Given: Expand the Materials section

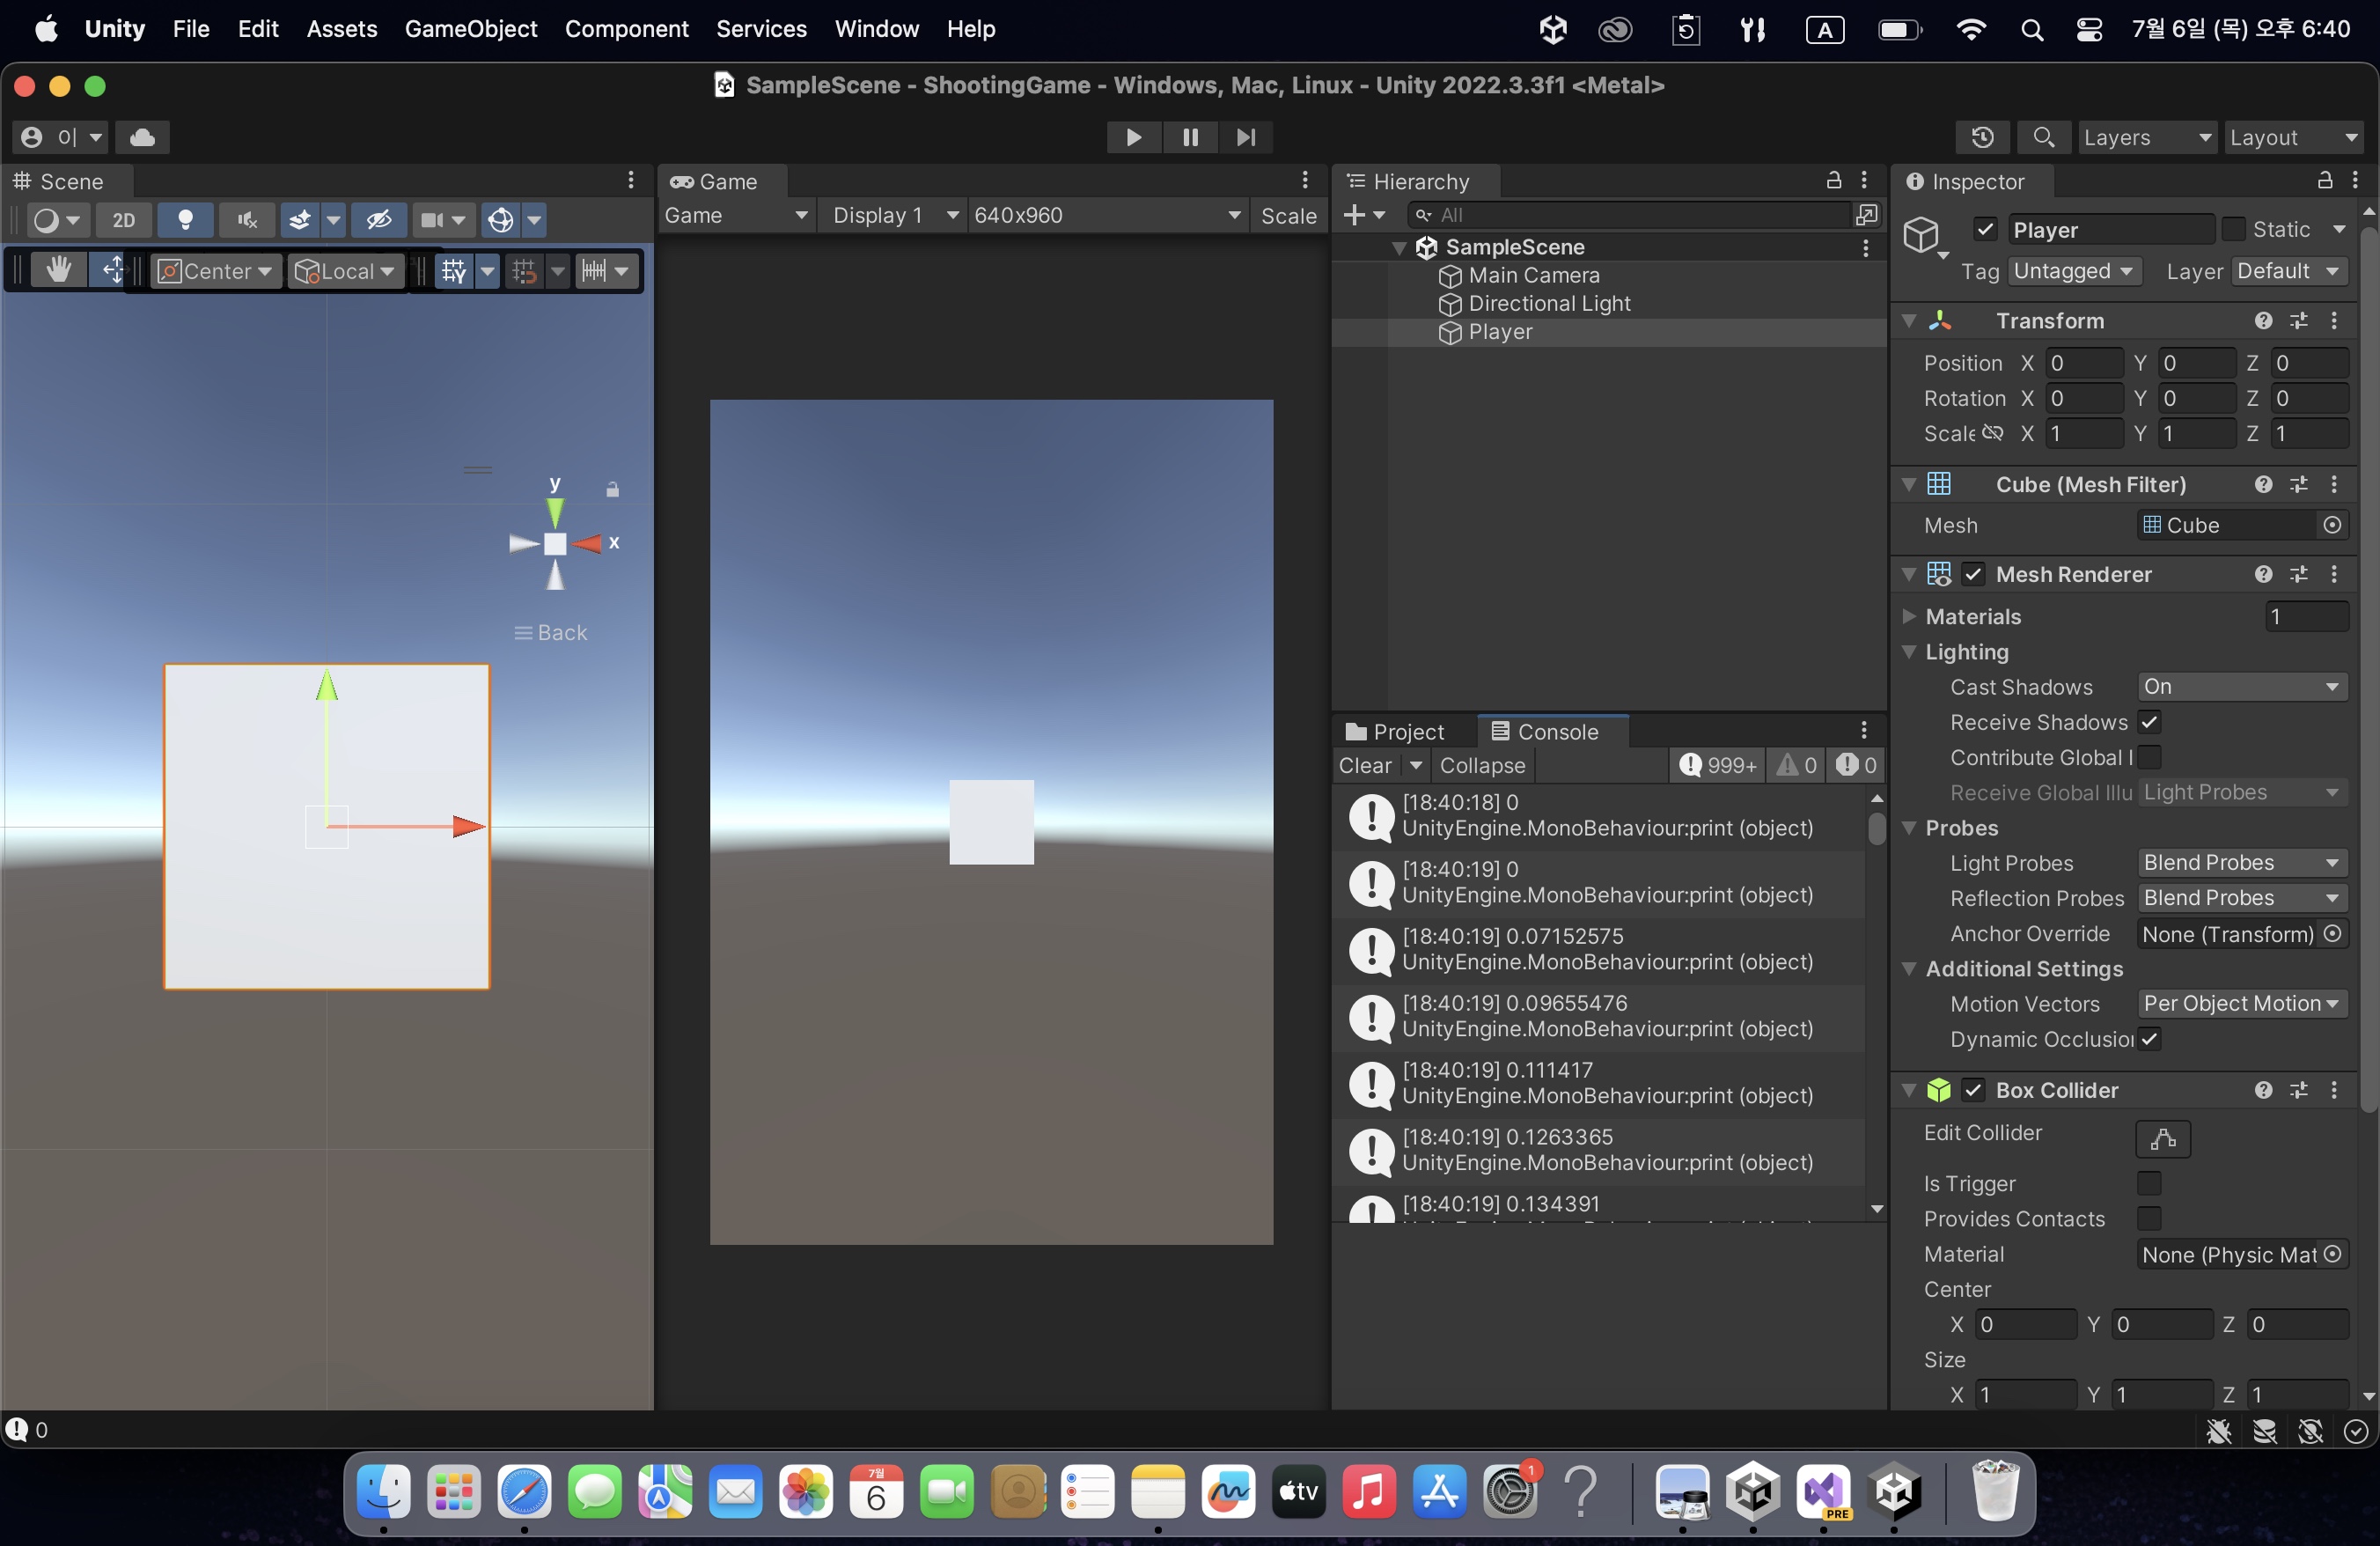Looking at the screenshot, I should (1909, 616).
